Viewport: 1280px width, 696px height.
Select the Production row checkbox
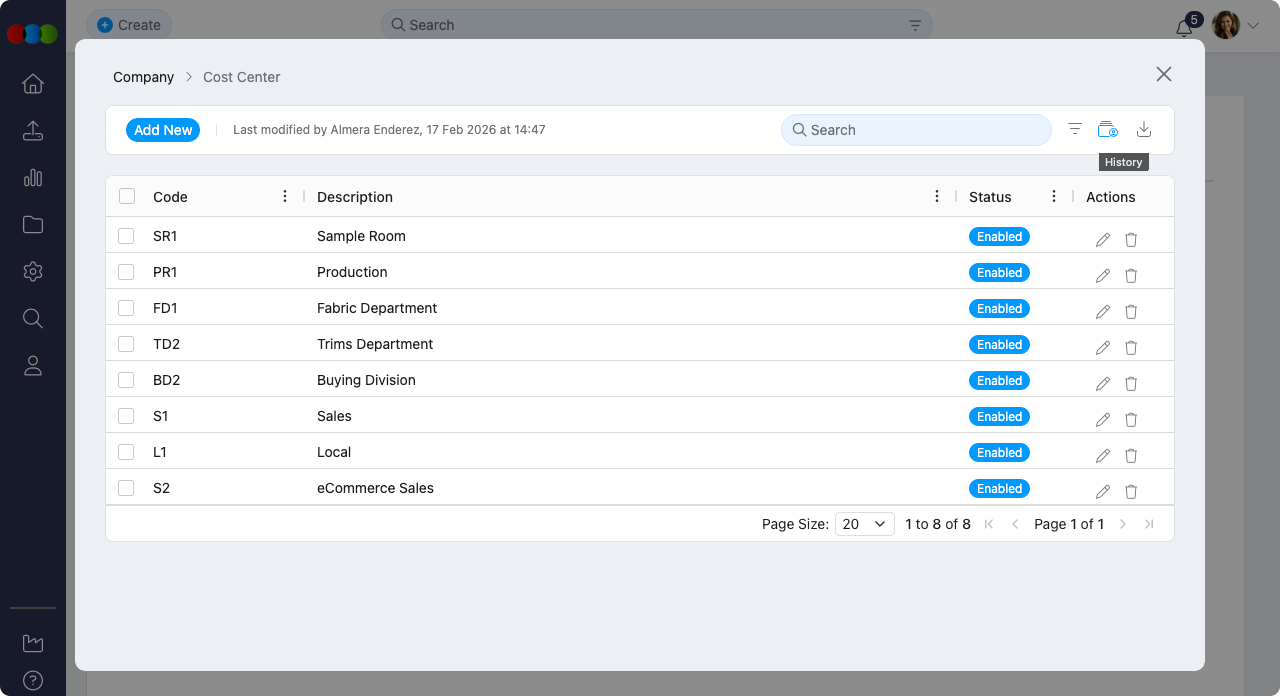(x=126, y=272)
